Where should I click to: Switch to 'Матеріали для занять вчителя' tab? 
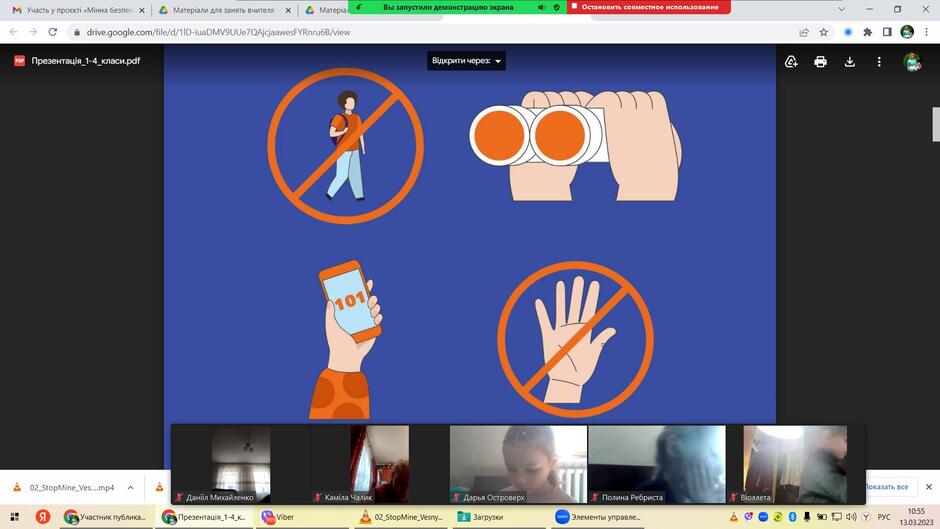tap(223, 10)
